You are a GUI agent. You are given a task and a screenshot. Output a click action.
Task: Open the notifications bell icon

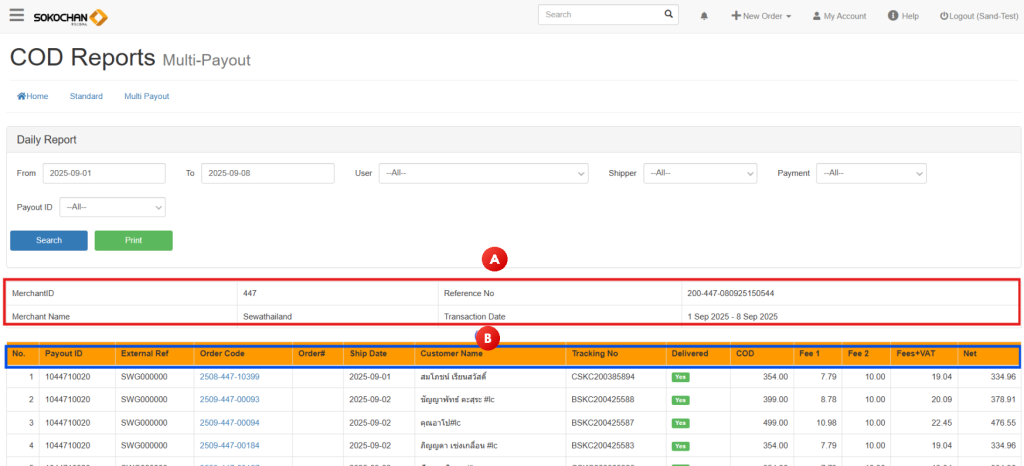tap(704, 16)
